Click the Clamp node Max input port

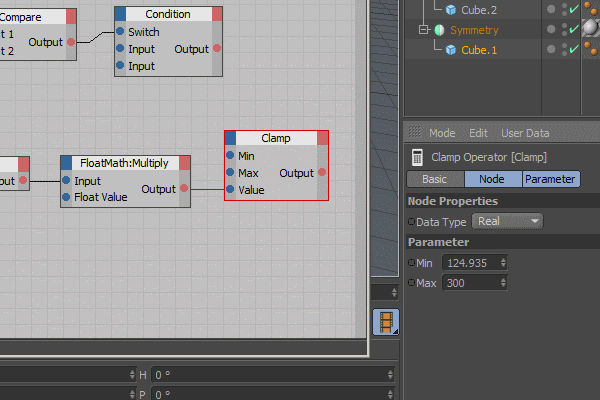pyautogui.click(x=230, y=172)
